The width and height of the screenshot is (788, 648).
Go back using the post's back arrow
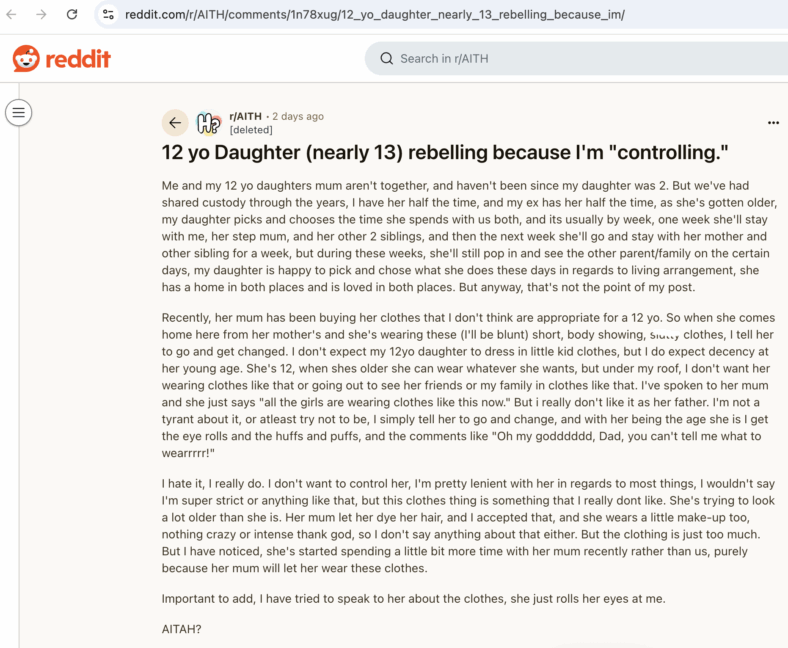click(x=175, y=123)
